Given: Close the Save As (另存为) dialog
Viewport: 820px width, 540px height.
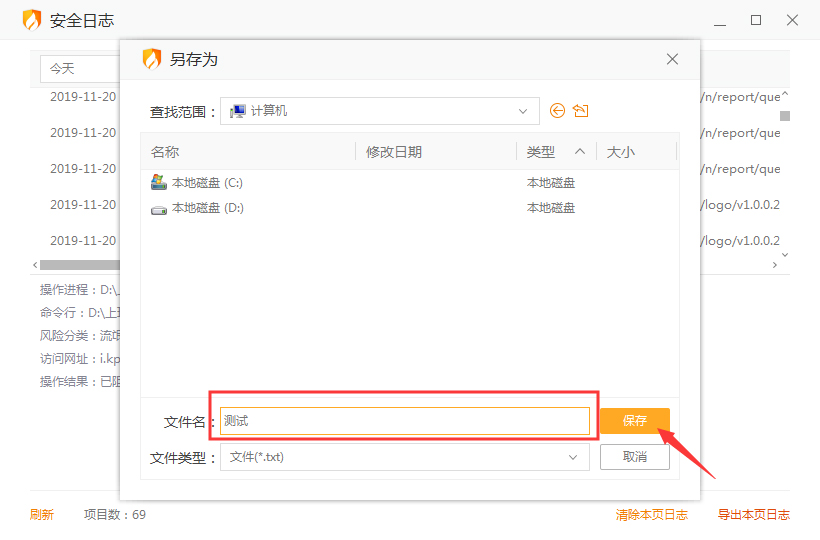Looking at the screenshot, I should (x=673, y=59).
